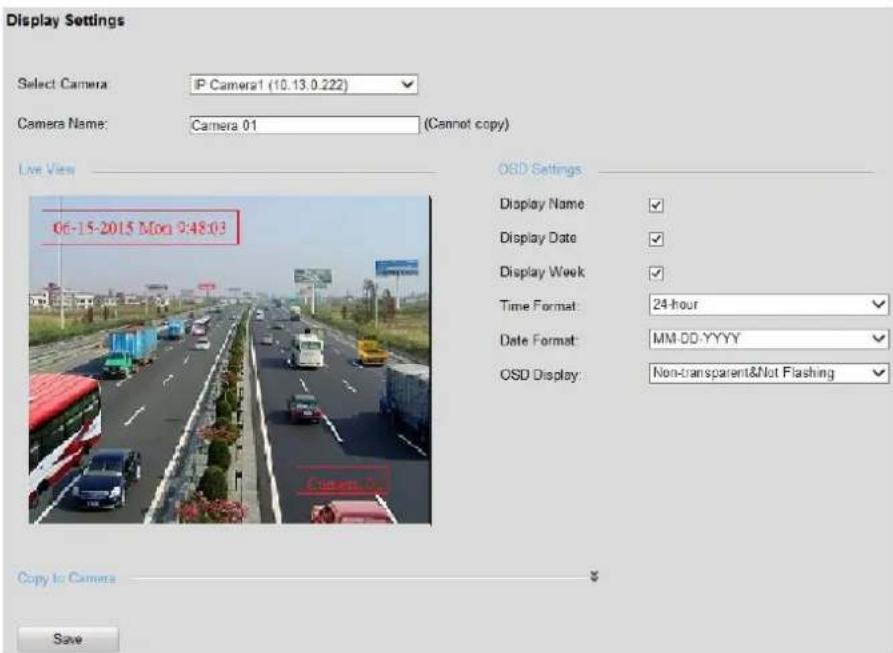This screenshot has width=893, height=653.
Task: Click the Save button
Action: 68,639
